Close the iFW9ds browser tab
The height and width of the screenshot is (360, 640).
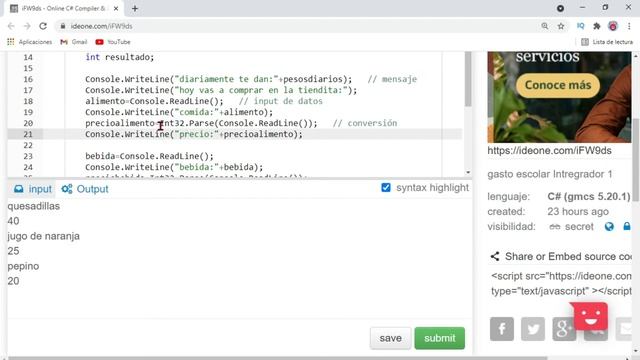coord(116,8)
